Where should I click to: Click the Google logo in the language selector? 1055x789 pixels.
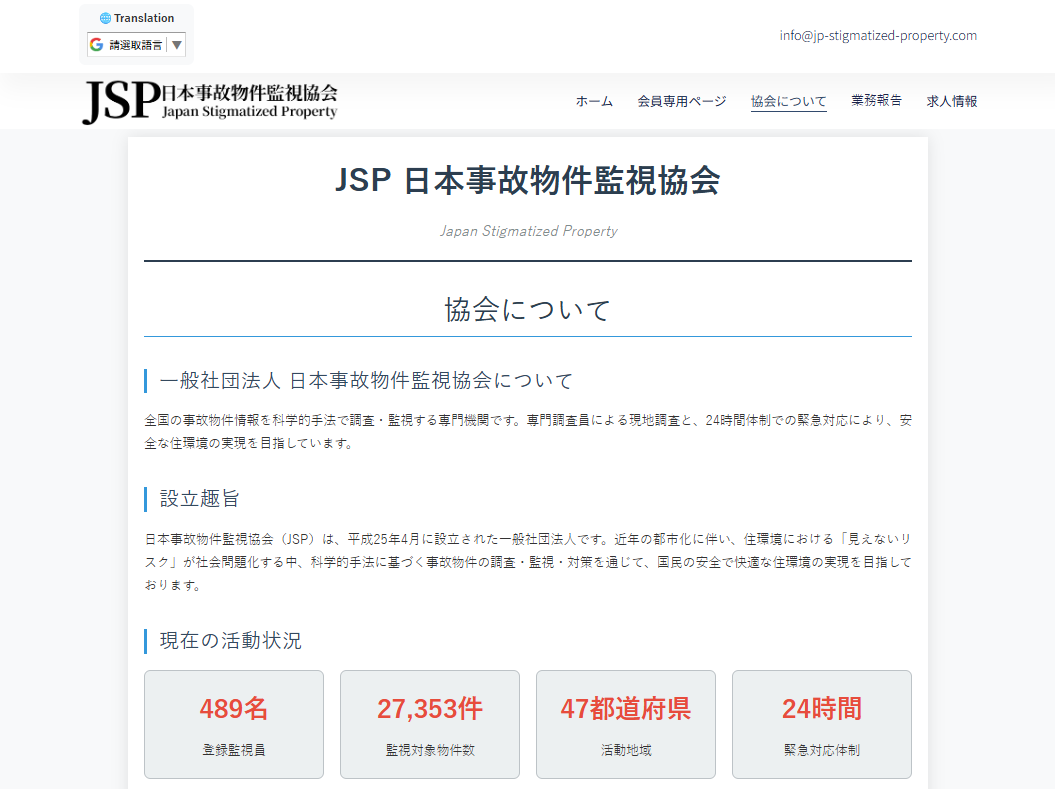click(96, 44)
